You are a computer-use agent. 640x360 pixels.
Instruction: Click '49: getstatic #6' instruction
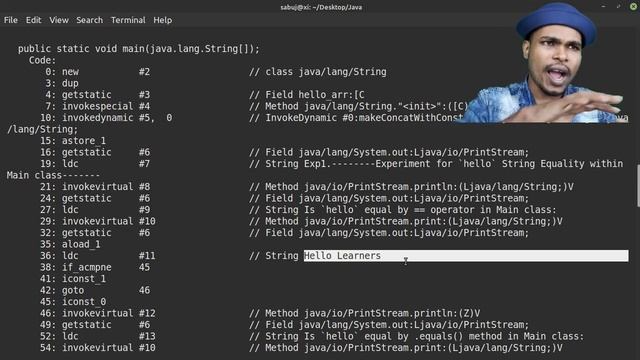95,325
